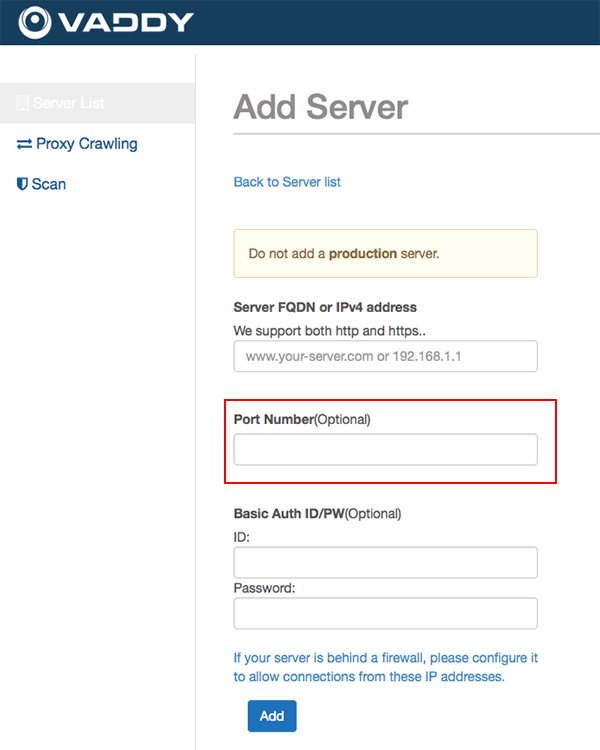600x750 pixels.
Task: Open the firewall IP addresses link
Action: [386, 667]
